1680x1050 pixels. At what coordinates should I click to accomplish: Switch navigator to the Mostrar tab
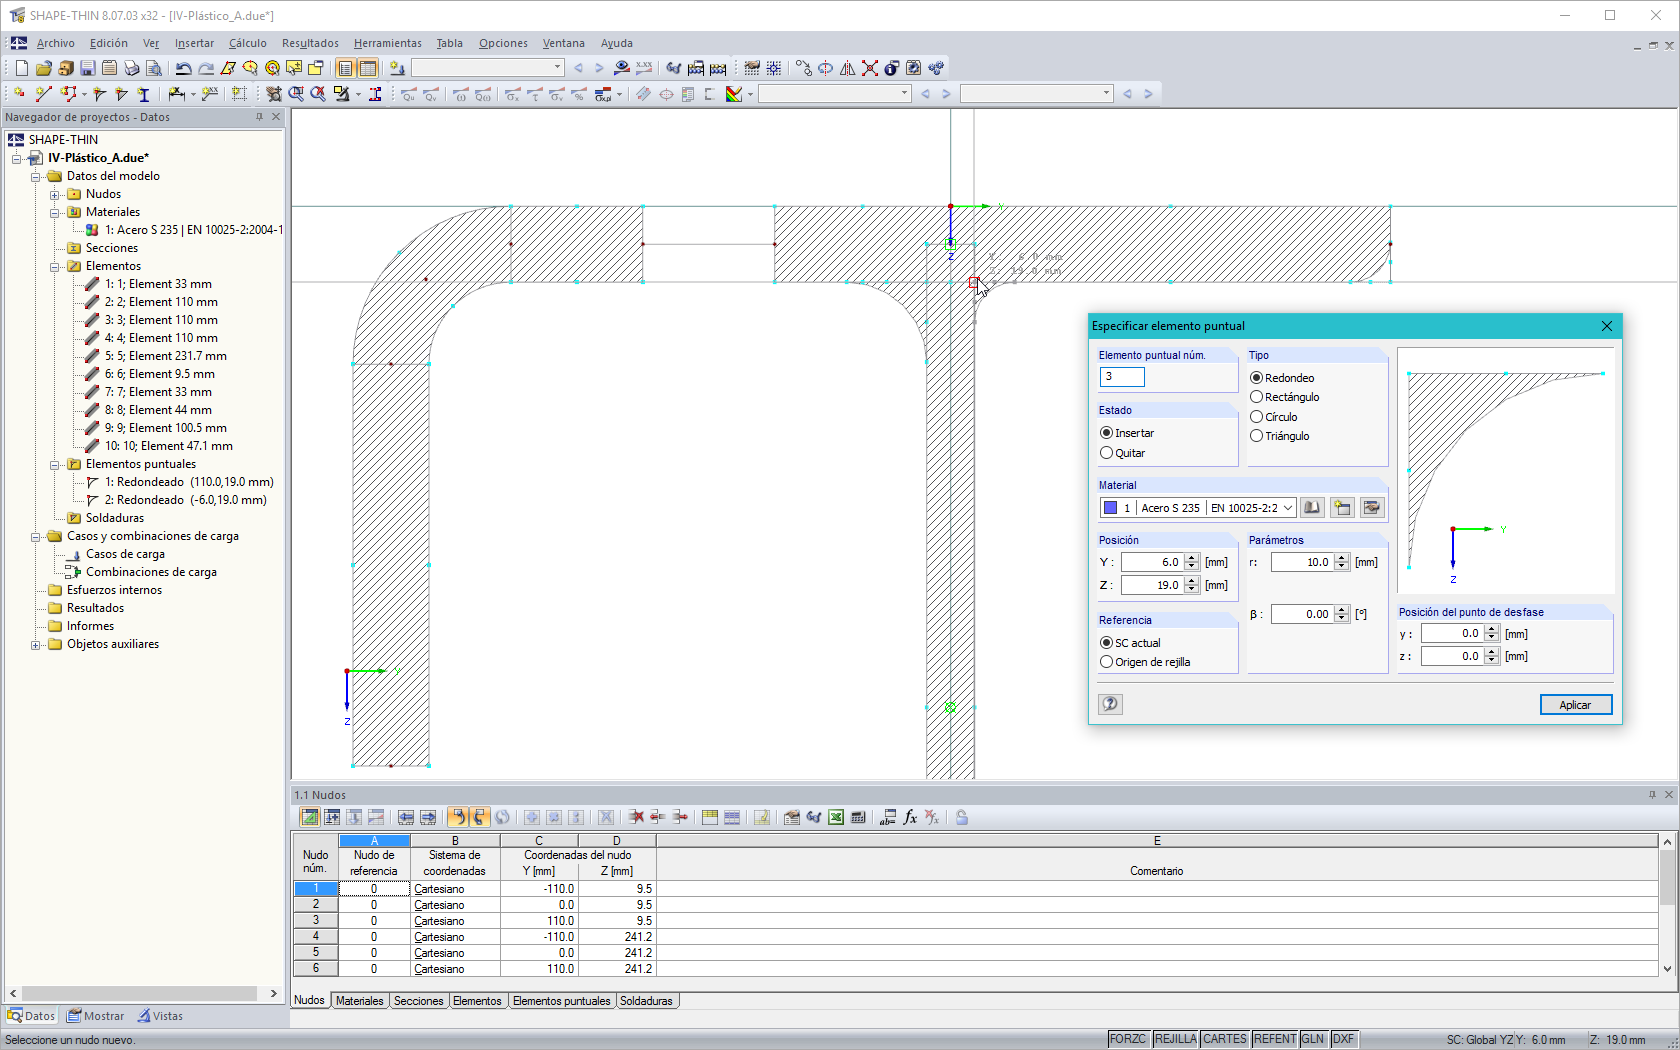(x=96, y=1016)
